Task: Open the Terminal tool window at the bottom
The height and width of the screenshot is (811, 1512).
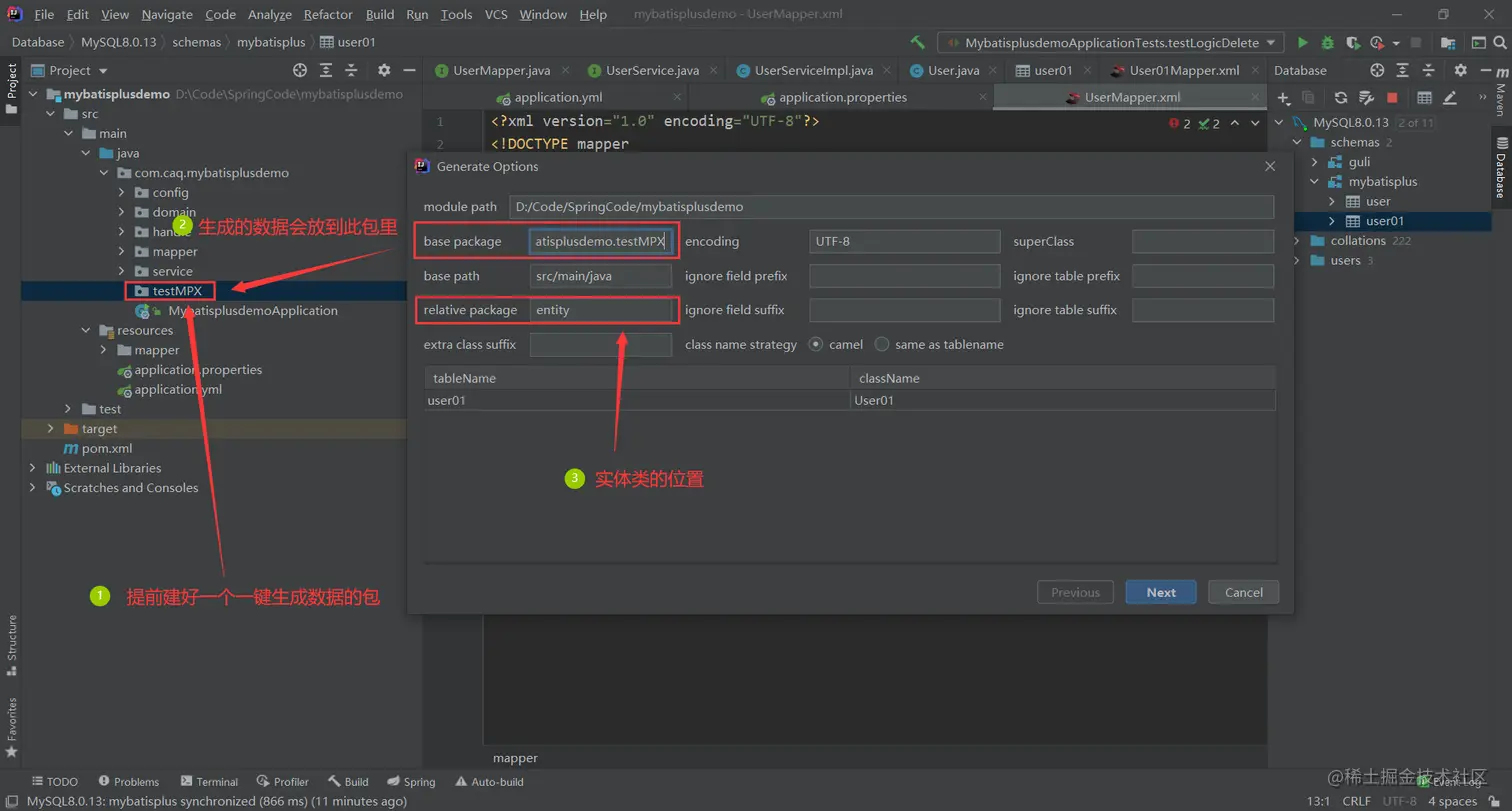Action: pos(209,782)
